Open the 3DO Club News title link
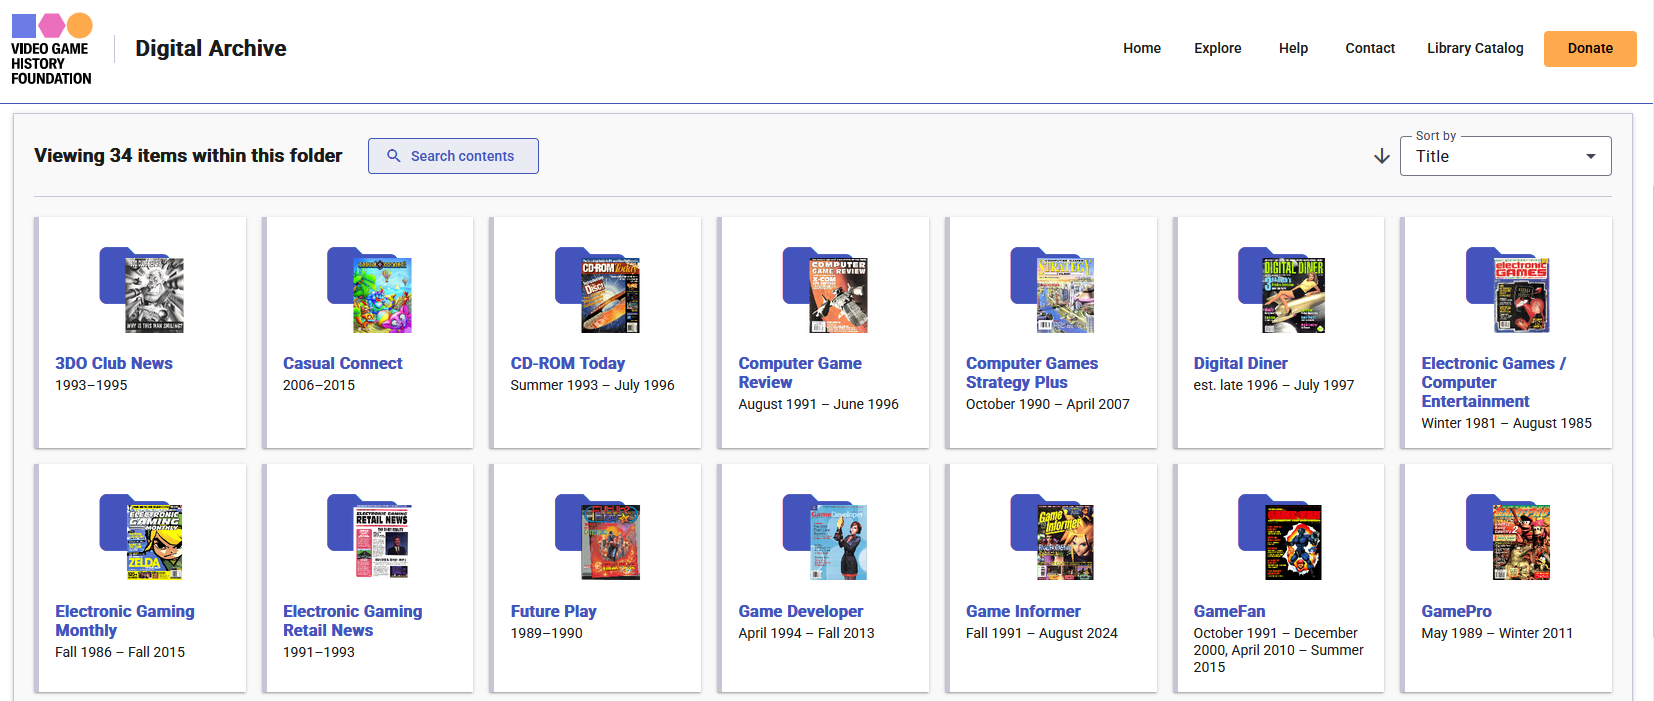The width and height of the screenshot is (1654, 701). [x=114, y=363]
